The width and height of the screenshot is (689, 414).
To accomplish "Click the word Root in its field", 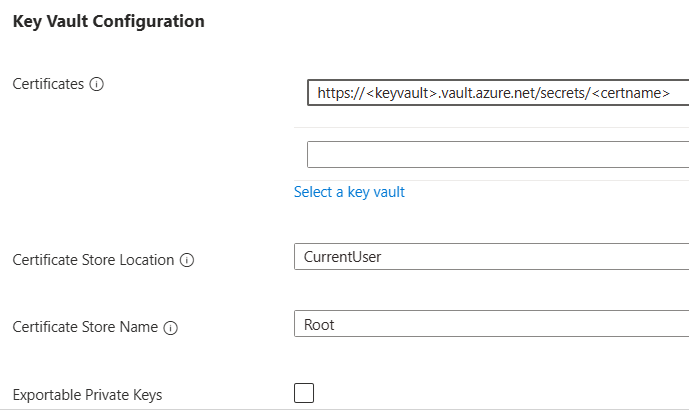I will 319,324.
